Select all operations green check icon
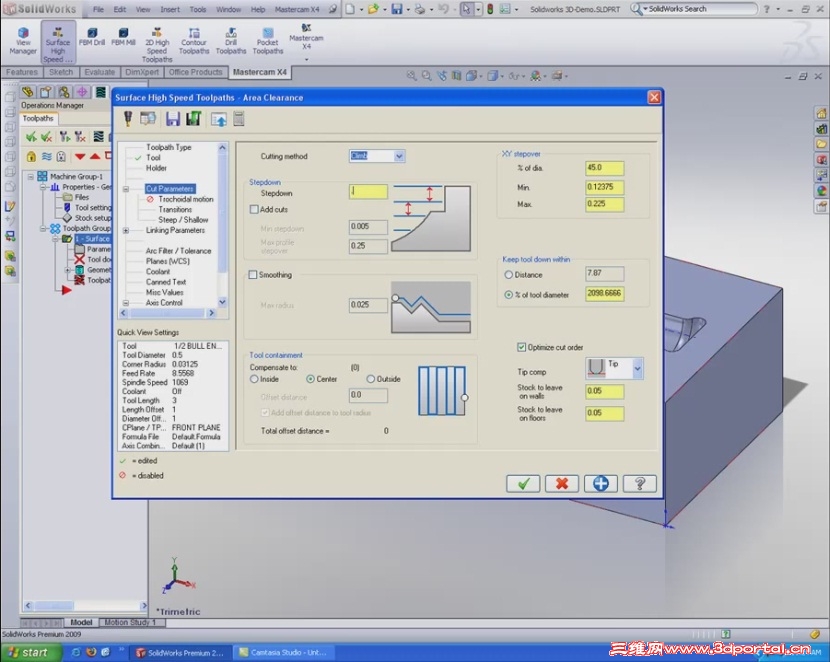 (31, 138)
